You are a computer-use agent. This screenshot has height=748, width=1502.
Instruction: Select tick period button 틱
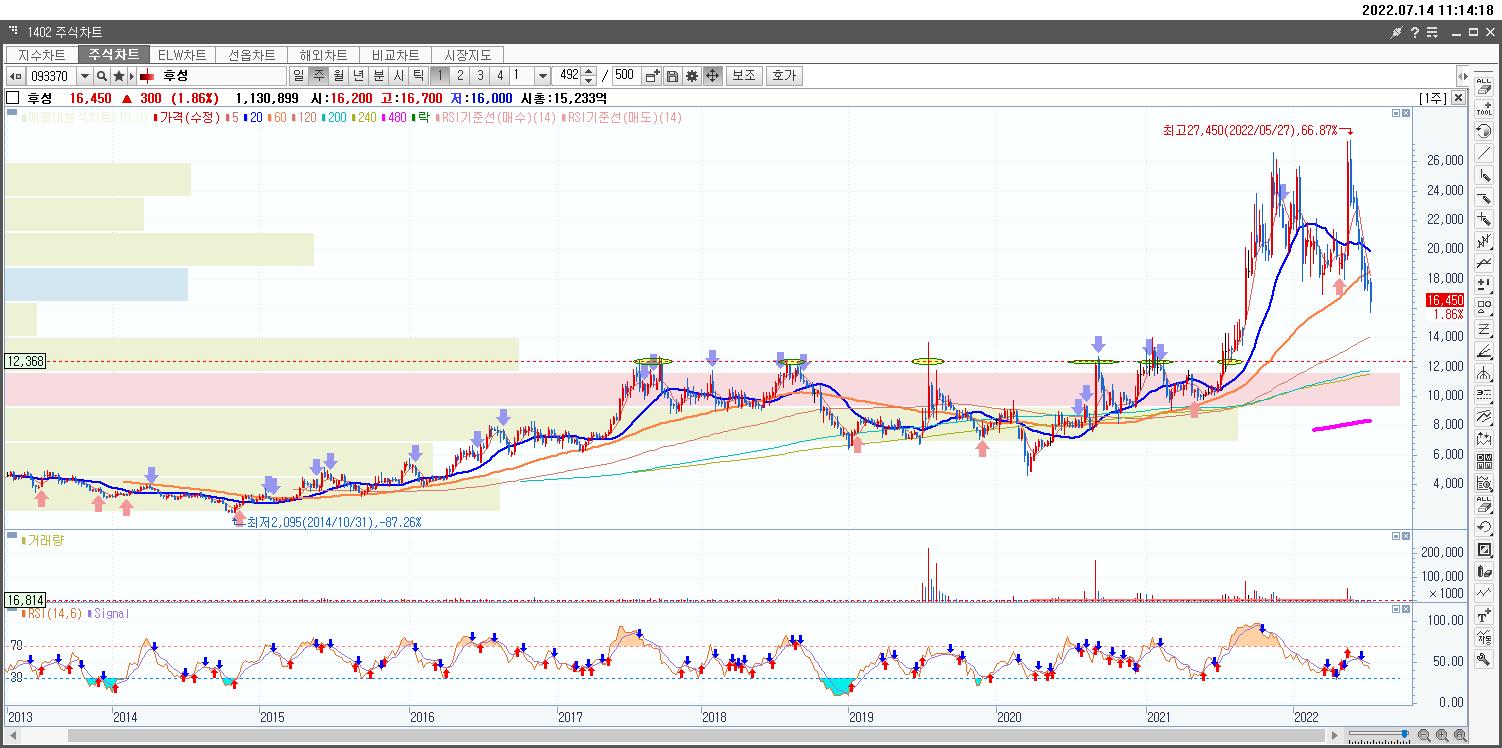418,75
